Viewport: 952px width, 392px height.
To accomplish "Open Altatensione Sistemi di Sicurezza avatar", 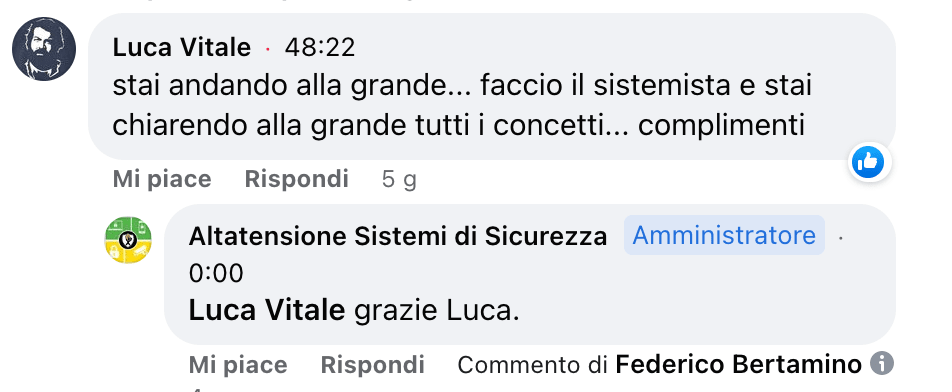I will (128, 240).
